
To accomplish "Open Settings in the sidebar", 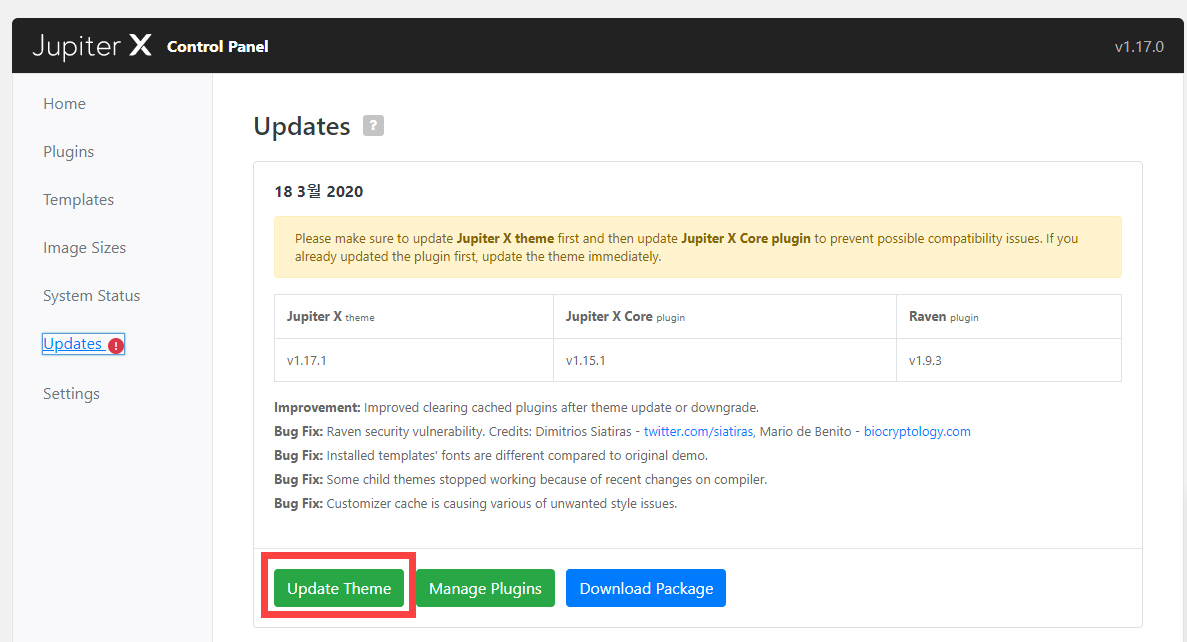I will pos(71,394).
